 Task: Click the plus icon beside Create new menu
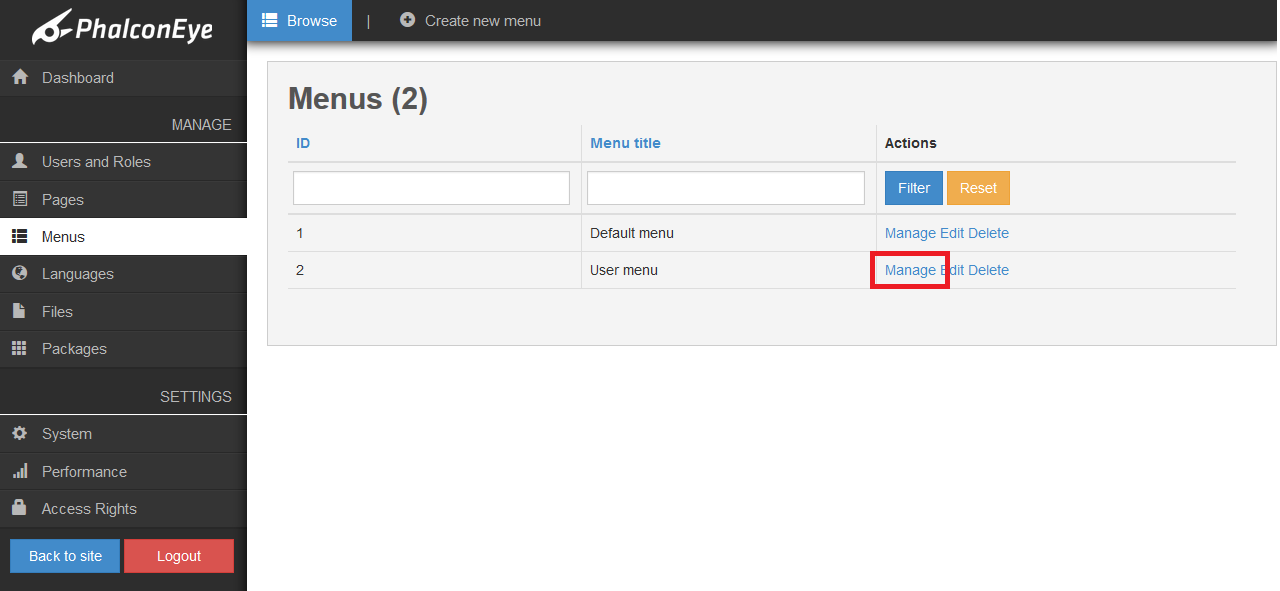click(x=407, y=20)
